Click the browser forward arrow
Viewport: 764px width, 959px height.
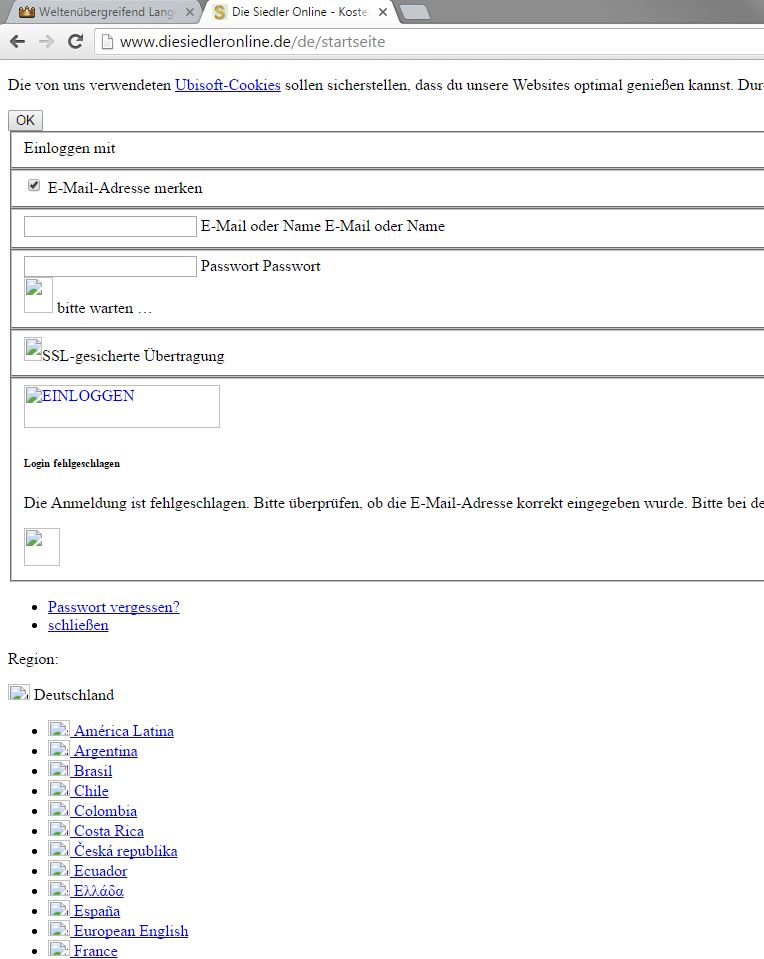(x=46, y=42)
